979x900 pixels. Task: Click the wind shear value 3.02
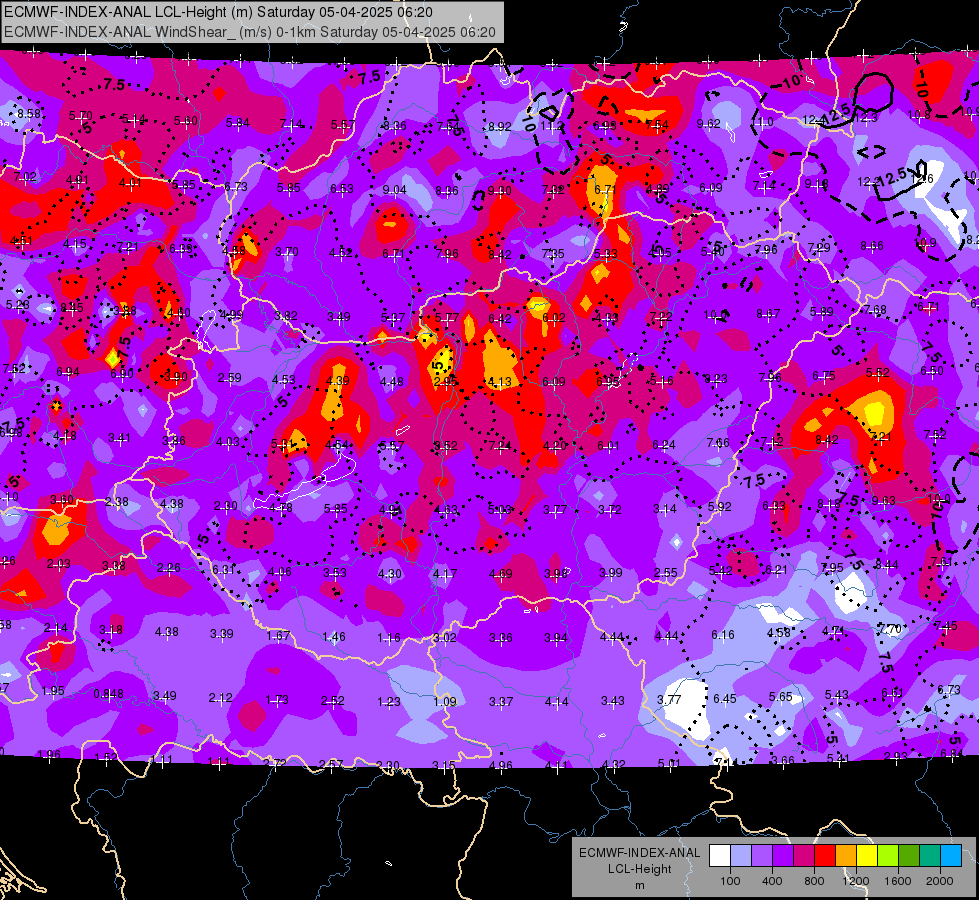click(445, 638)
